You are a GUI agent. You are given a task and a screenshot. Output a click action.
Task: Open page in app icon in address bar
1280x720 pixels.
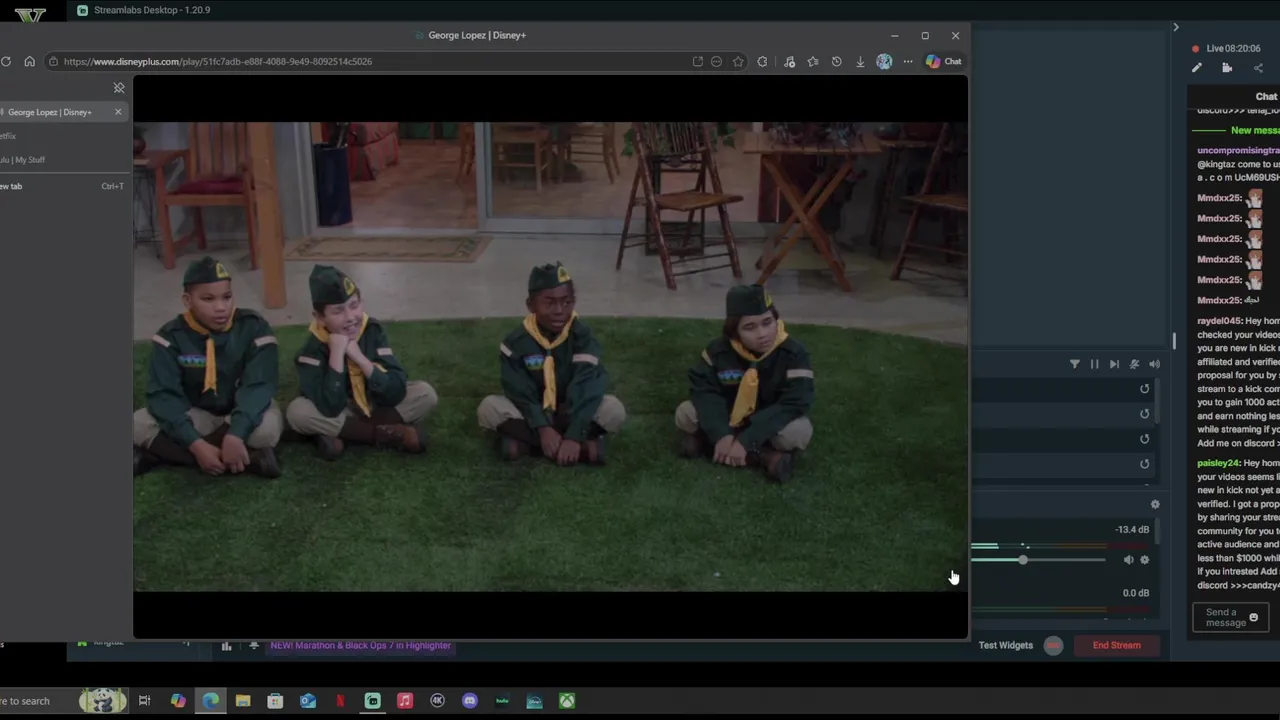tap(697, 61)
